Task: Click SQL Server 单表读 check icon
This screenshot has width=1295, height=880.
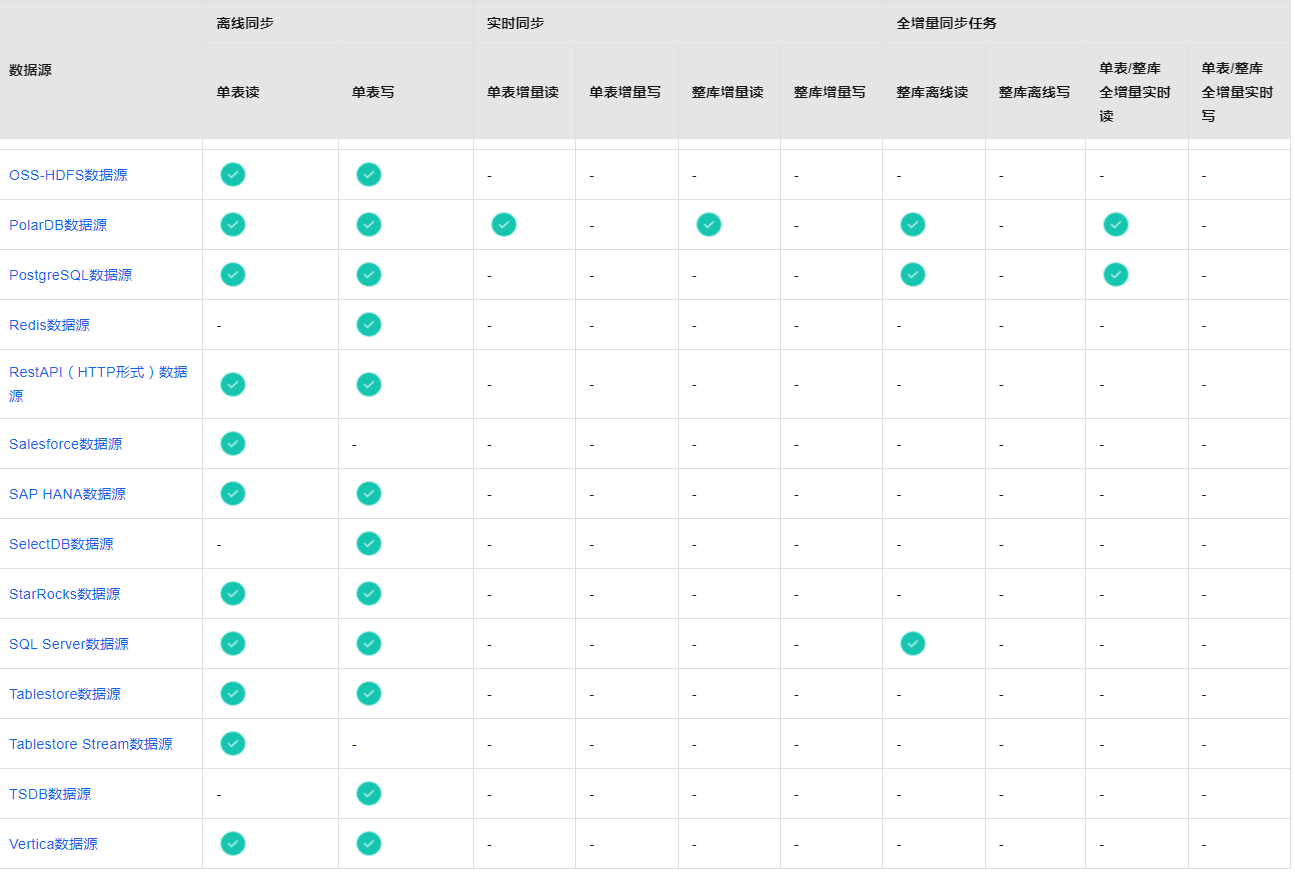Action: pos(233,643)
